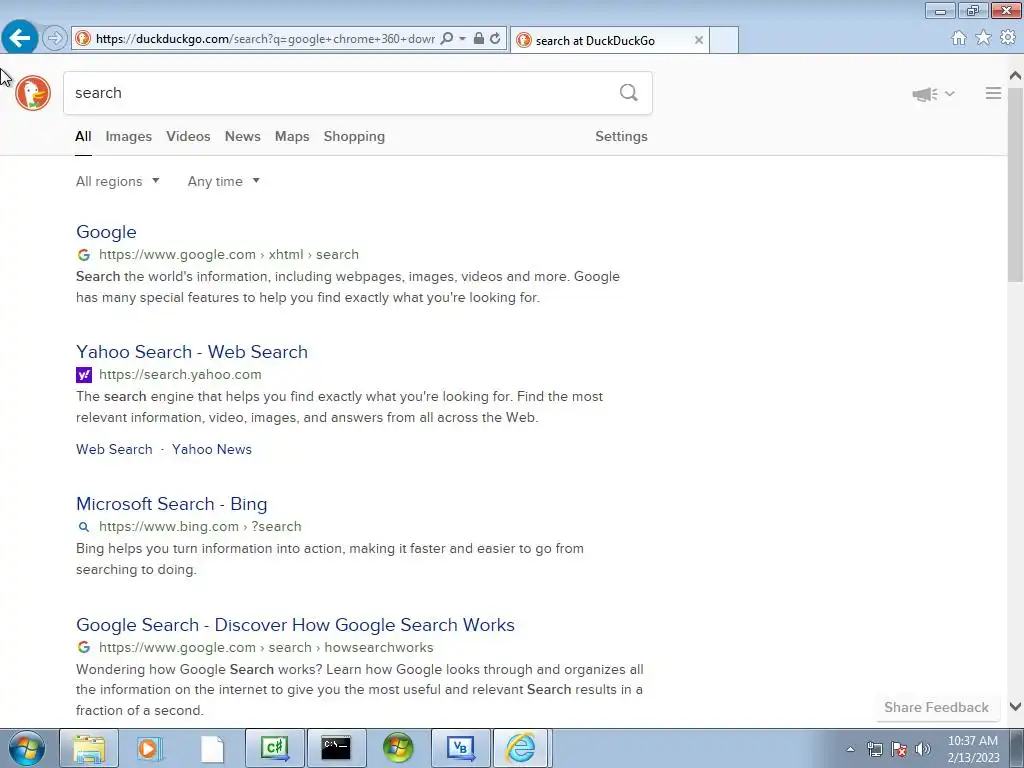Click the vertical scrollbar thumb
The image size is (1024, 768).
click(1016, 185)
